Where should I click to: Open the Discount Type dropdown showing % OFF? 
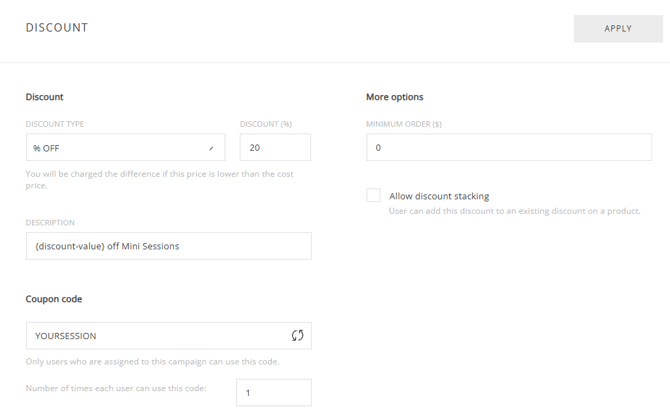pos(125,148)
